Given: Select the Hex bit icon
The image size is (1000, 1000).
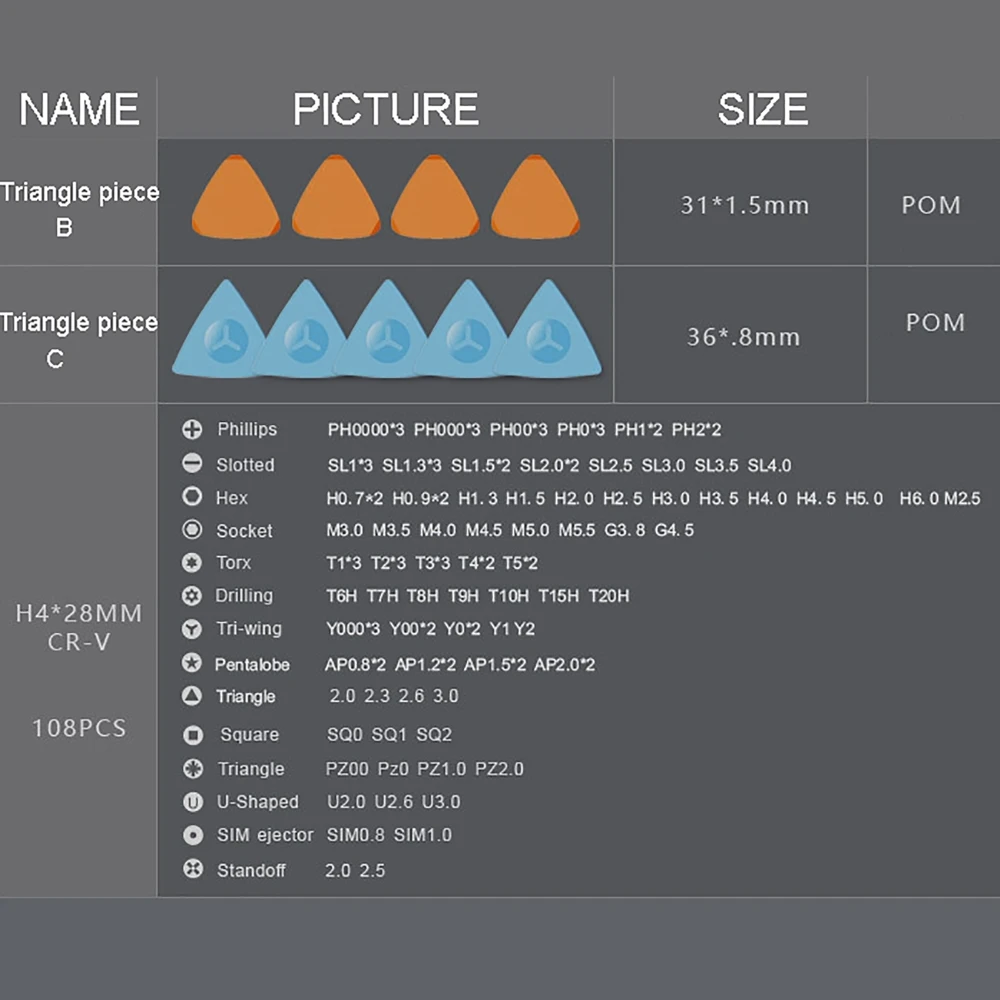Looking at the screenshot, I should 192,497.
